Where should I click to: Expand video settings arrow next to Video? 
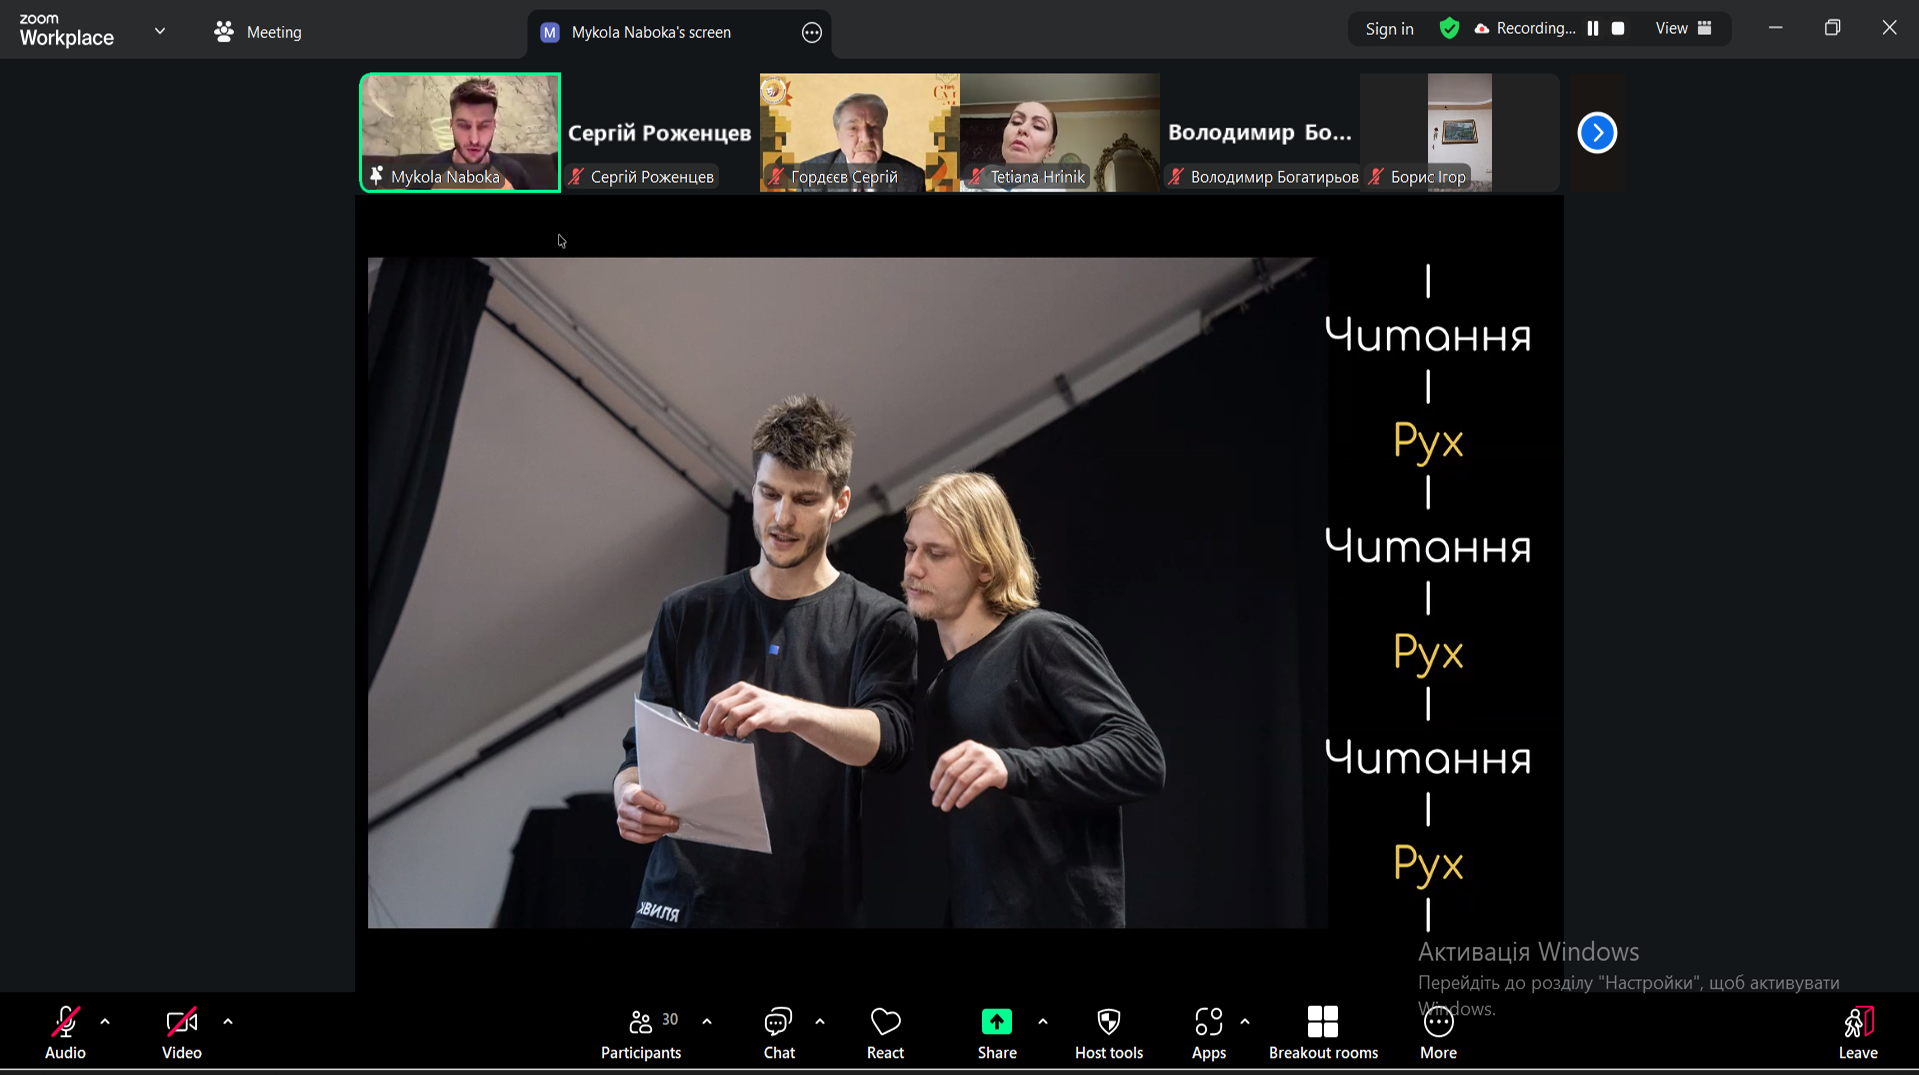228,1022
